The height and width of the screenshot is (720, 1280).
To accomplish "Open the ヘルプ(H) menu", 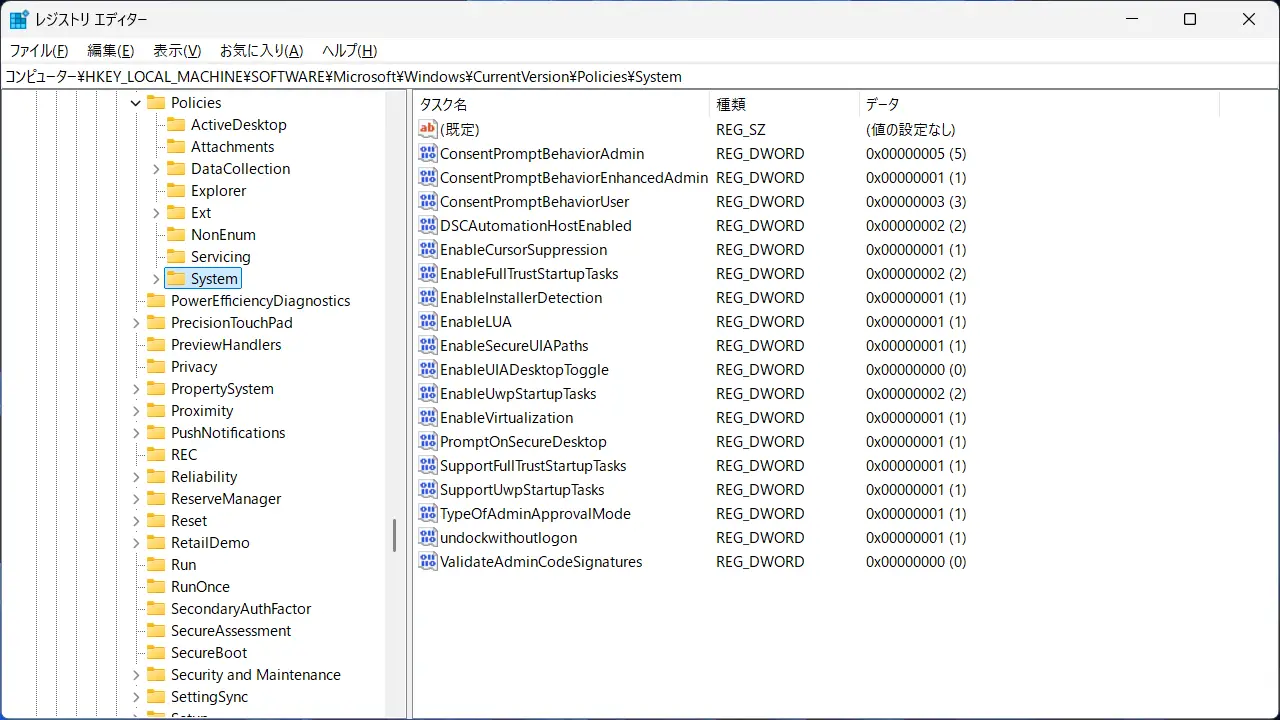I will pos(350,51).
